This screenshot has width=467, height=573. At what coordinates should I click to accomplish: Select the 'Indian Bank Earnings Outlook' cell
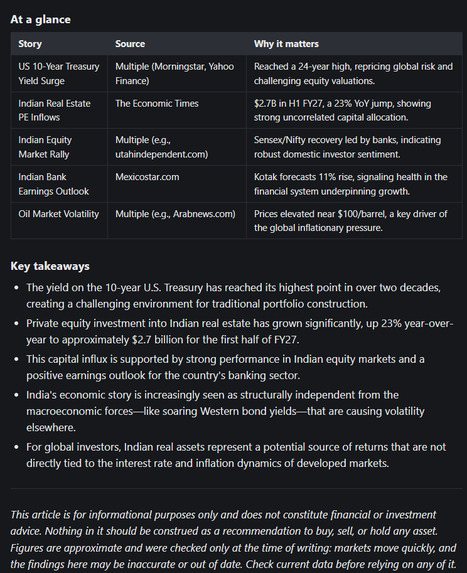tap(59, 184)
